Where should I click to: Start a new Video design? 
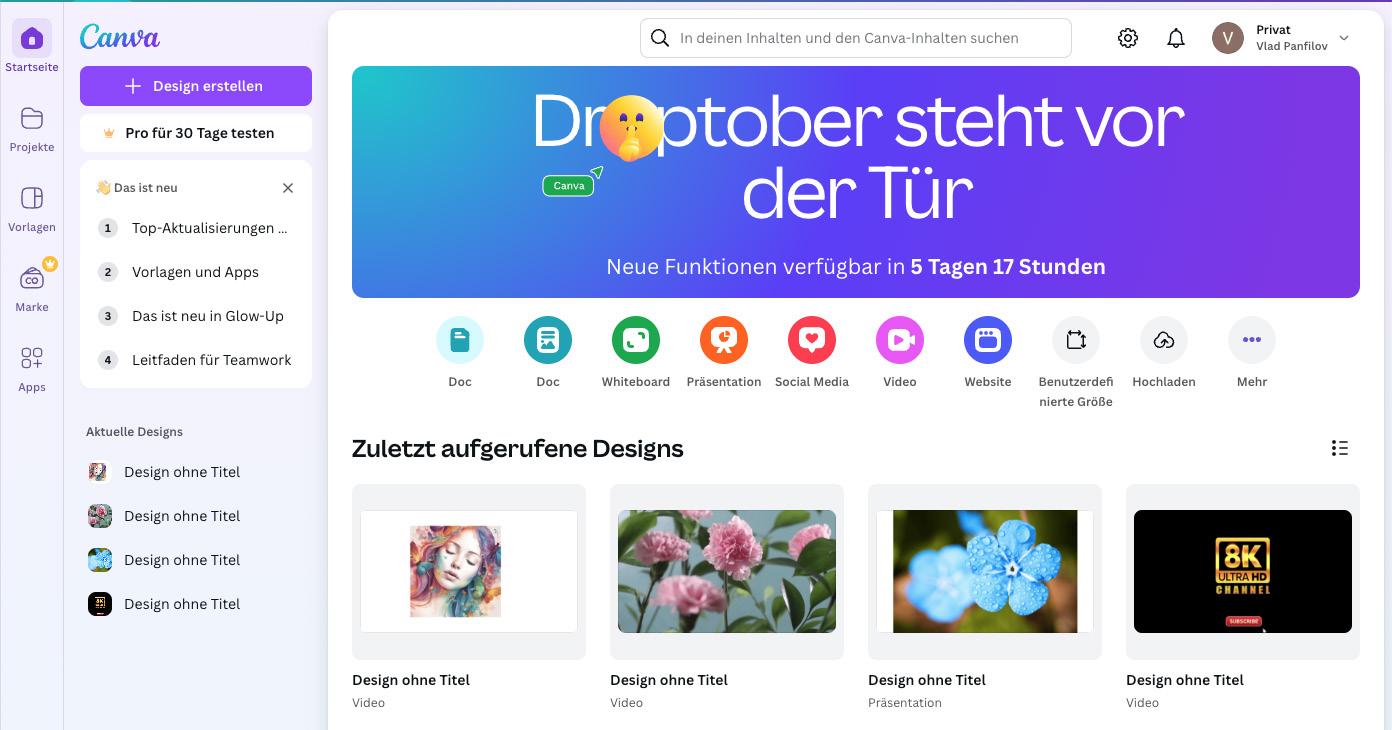pyautogui.click(x=900, y=340)
